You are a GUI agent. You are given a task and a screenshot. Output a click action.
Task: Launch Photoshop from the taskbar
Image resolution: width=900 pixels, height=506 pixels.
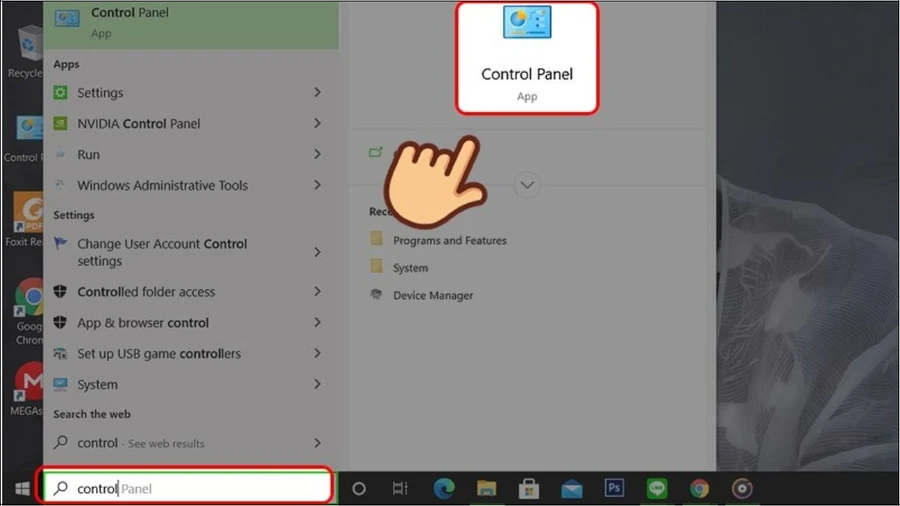[x=614, y=488]
